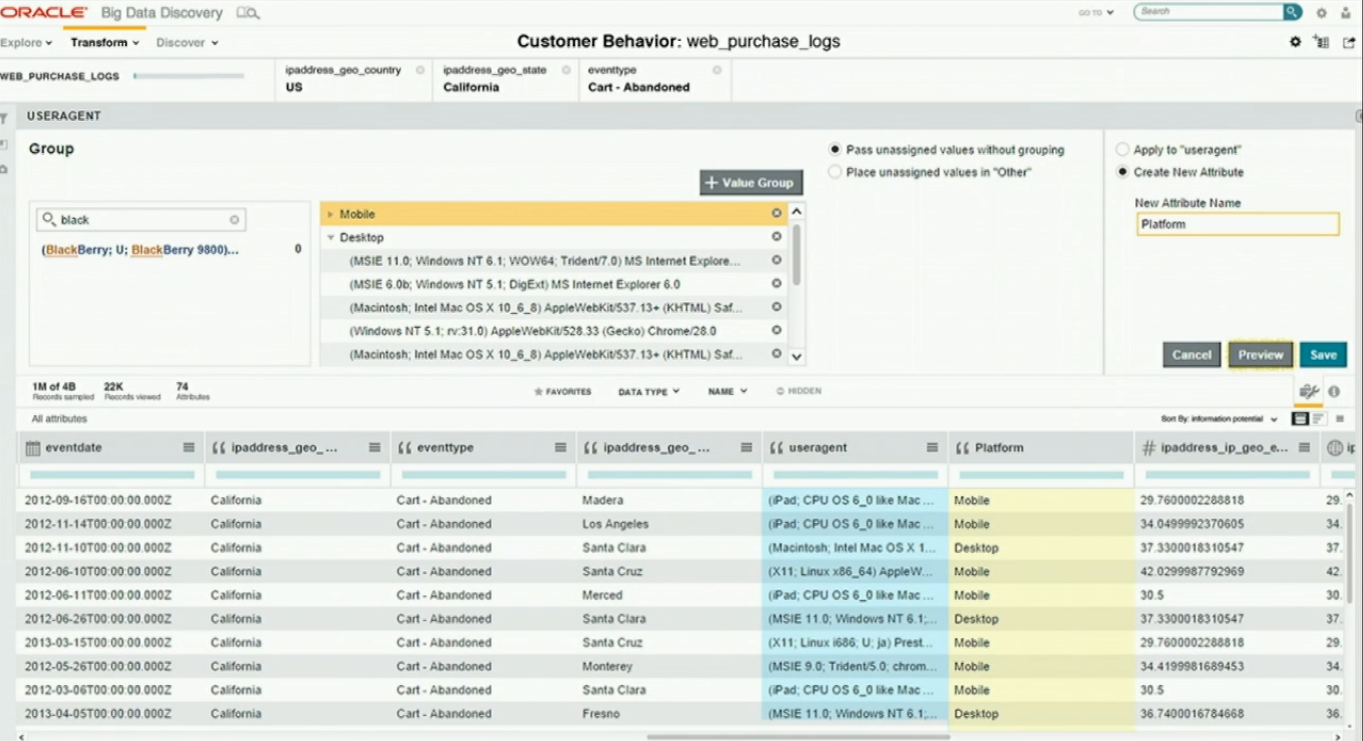
Task: Clear the 'black' search text
Action: pos(234,220)
